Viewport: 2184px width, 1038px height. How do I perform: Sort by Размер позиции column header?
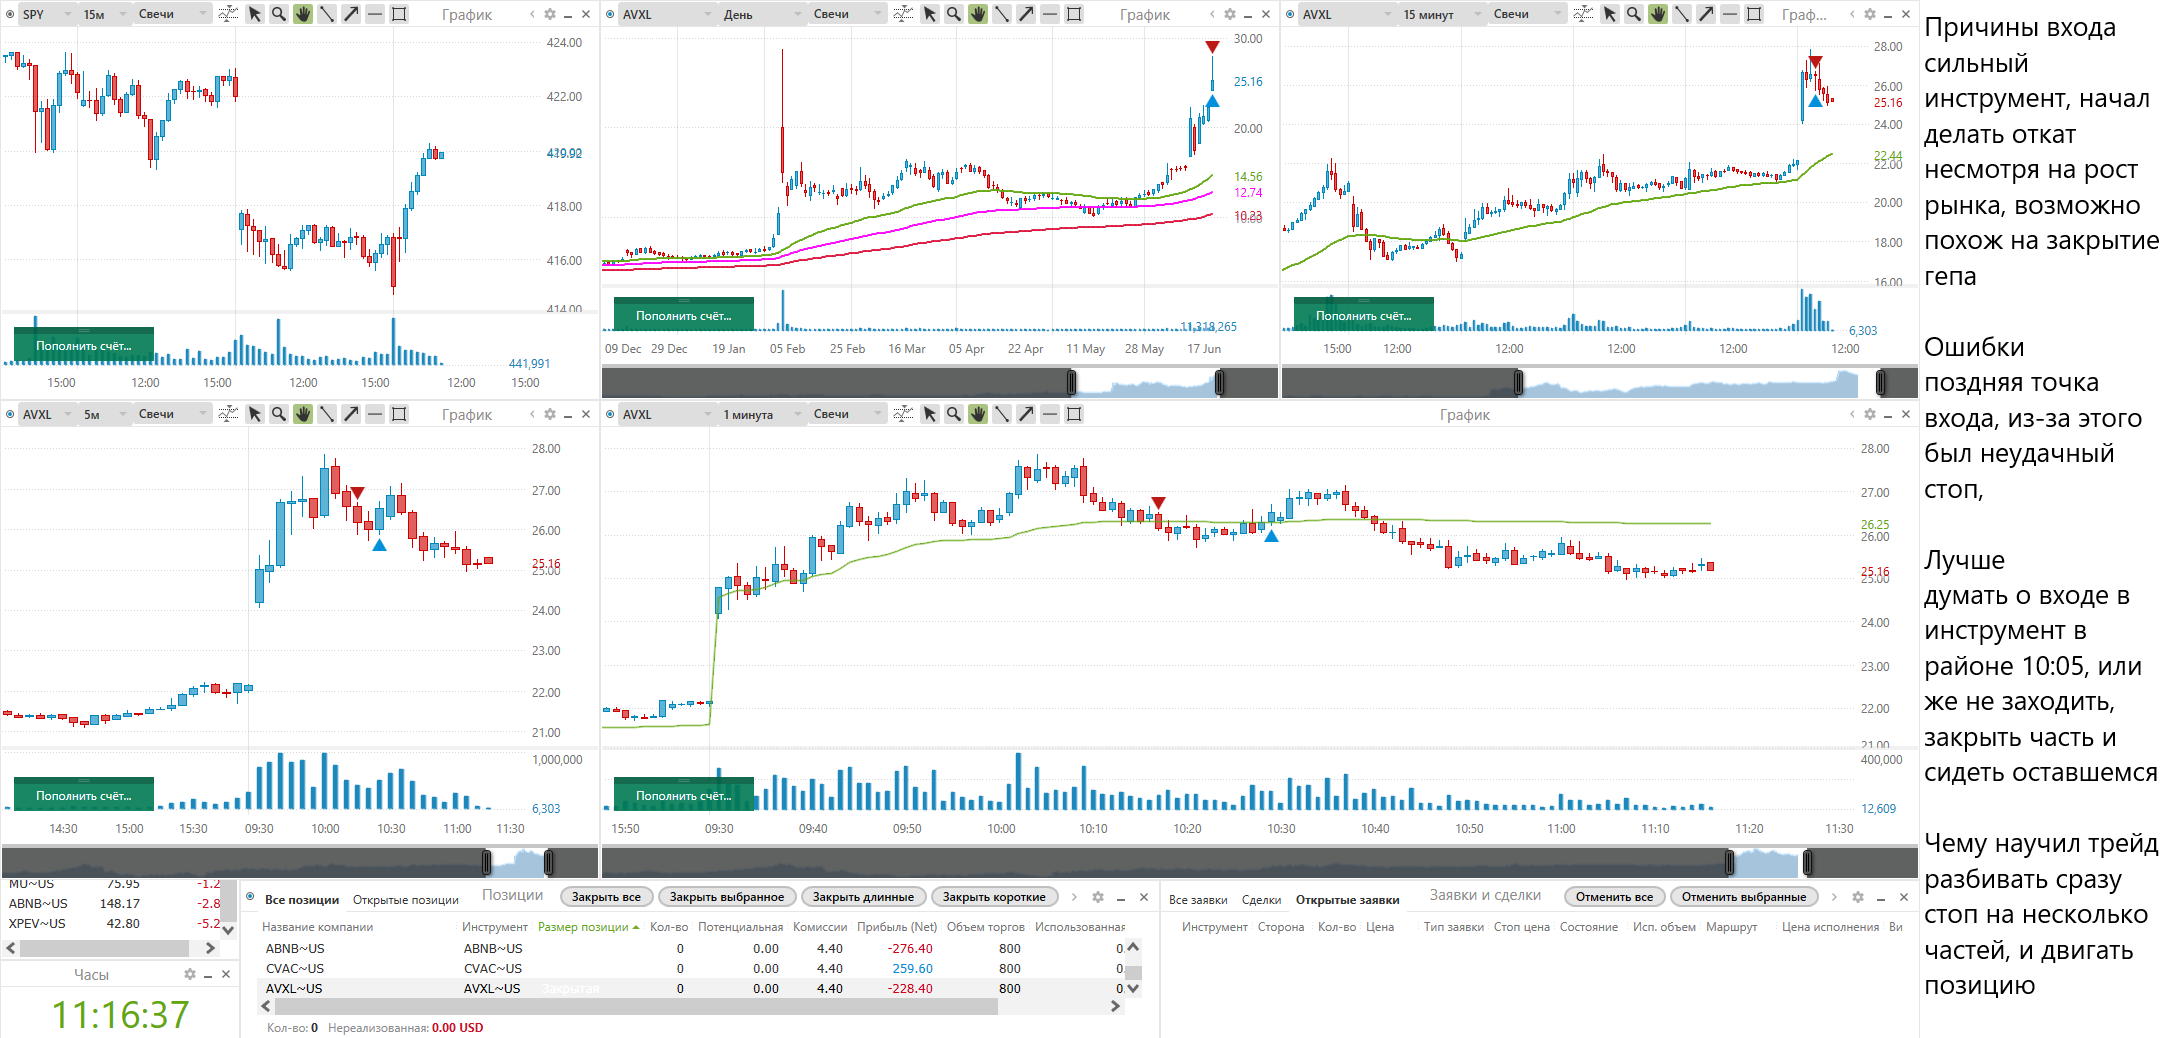pos(588,927)
